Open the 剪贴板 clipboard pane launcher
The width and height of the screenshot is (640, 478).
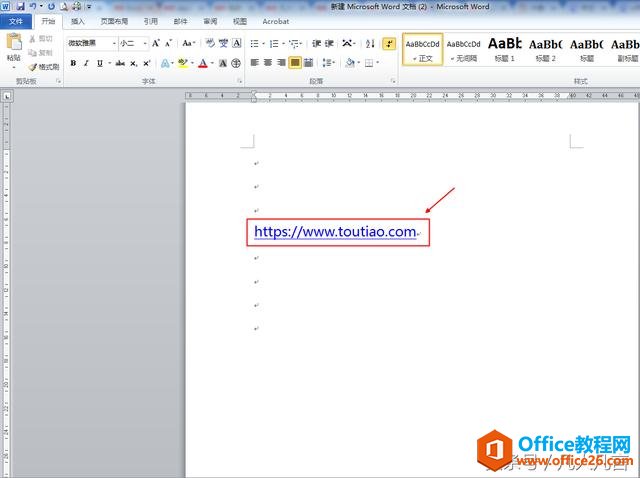click(58, 81)
